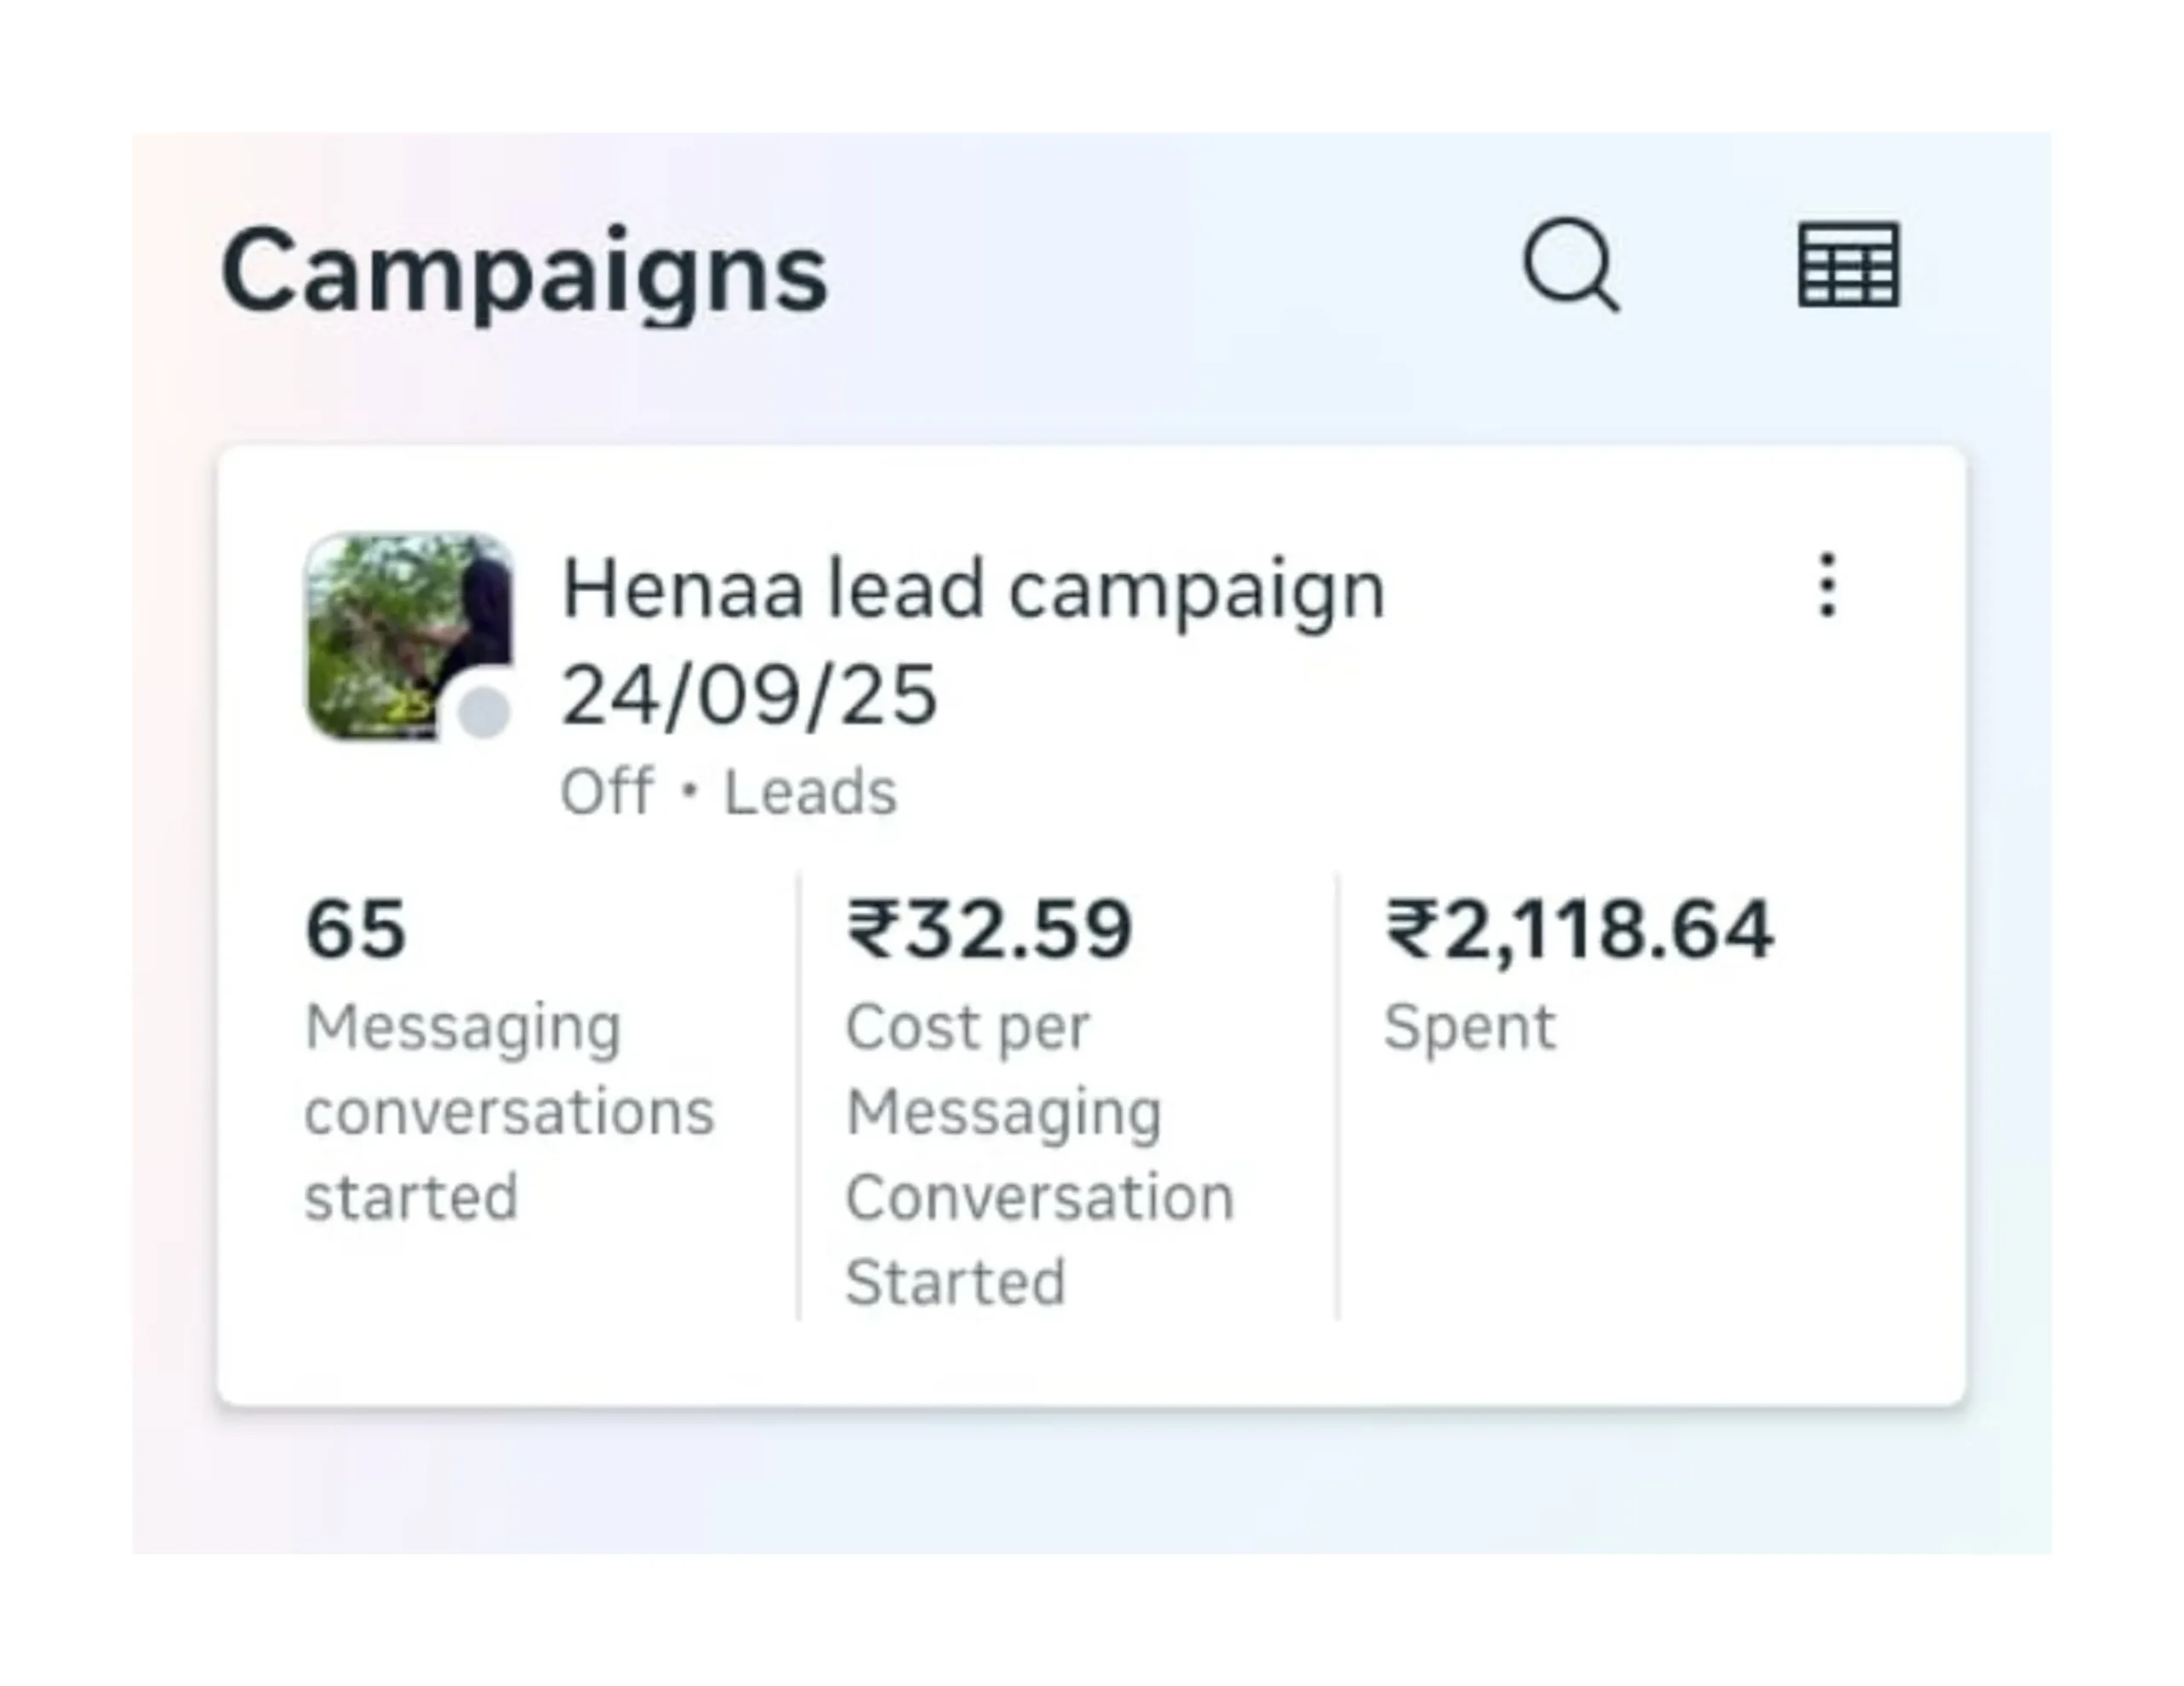Click the ₹2,118.64 amount spent value
The height and width of the screenshot is (1686, 2184).
tap(1579, 929)
